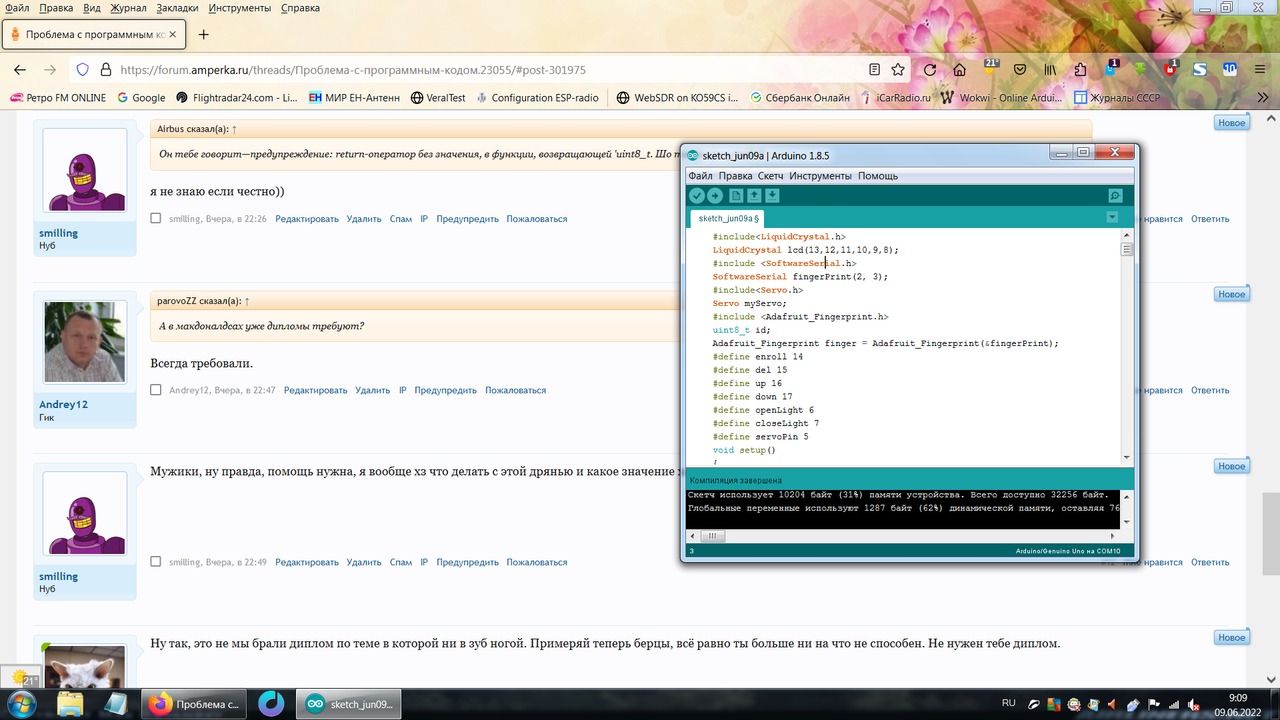Open a new Firefox tab
The image size is (1280, 720).
tap(204, 34)
